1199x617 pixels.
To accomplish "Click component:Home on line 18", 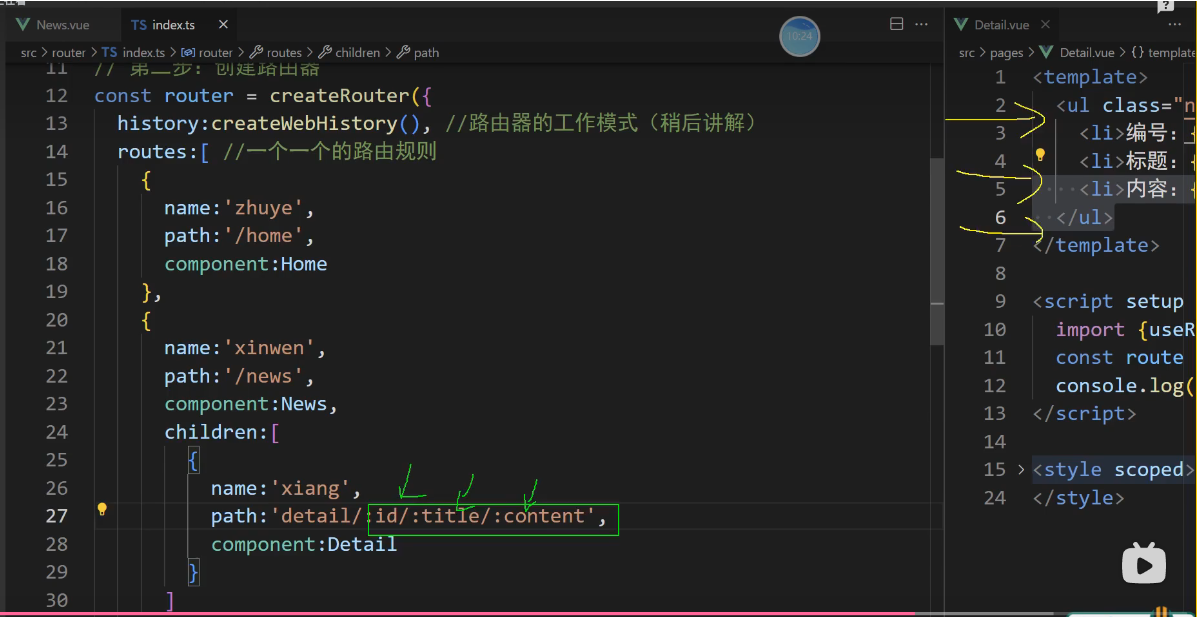I will (245, 264).
